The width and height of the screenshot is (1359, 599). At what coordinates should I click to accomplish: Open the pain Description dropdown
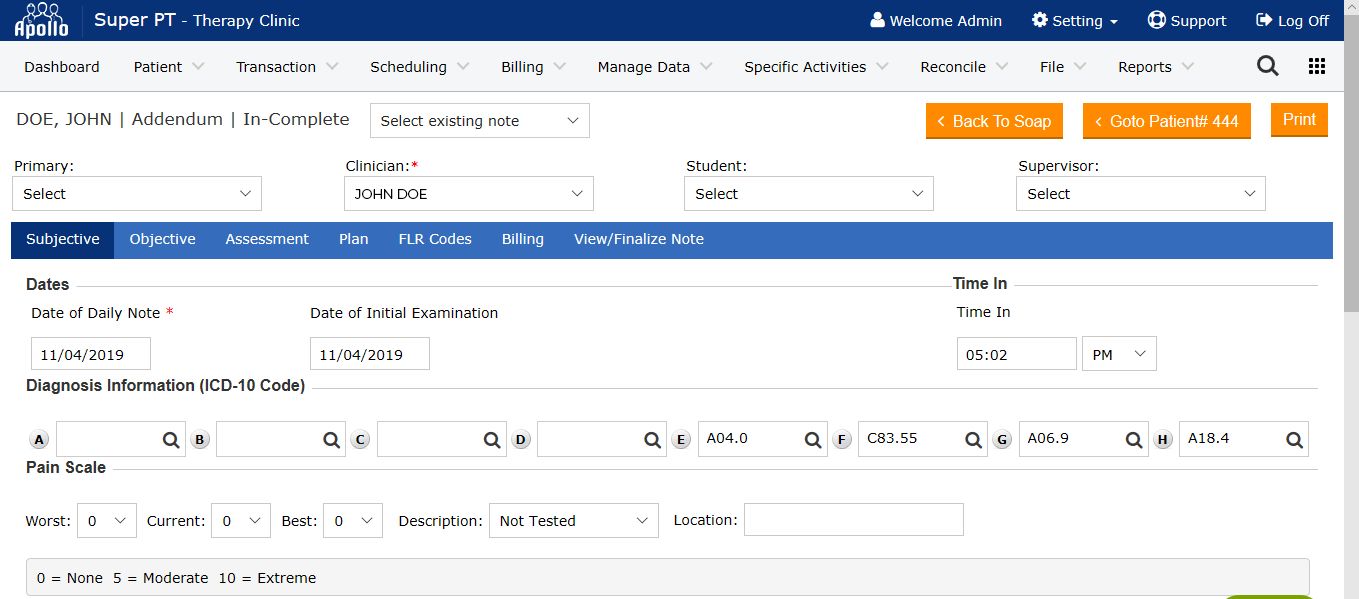pos(573,520)
